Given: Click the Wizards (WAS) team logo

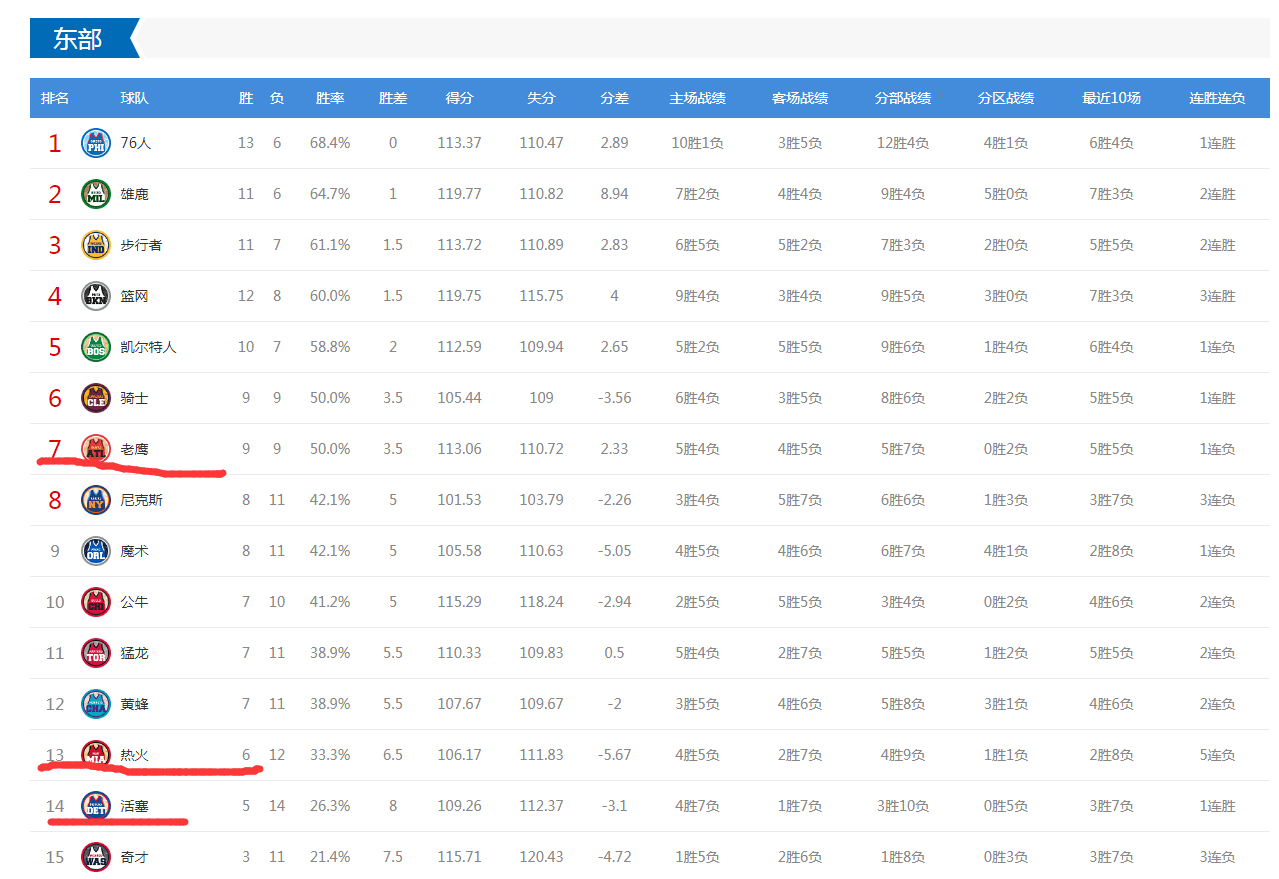Looking at the screenshot, I should 96,857.
